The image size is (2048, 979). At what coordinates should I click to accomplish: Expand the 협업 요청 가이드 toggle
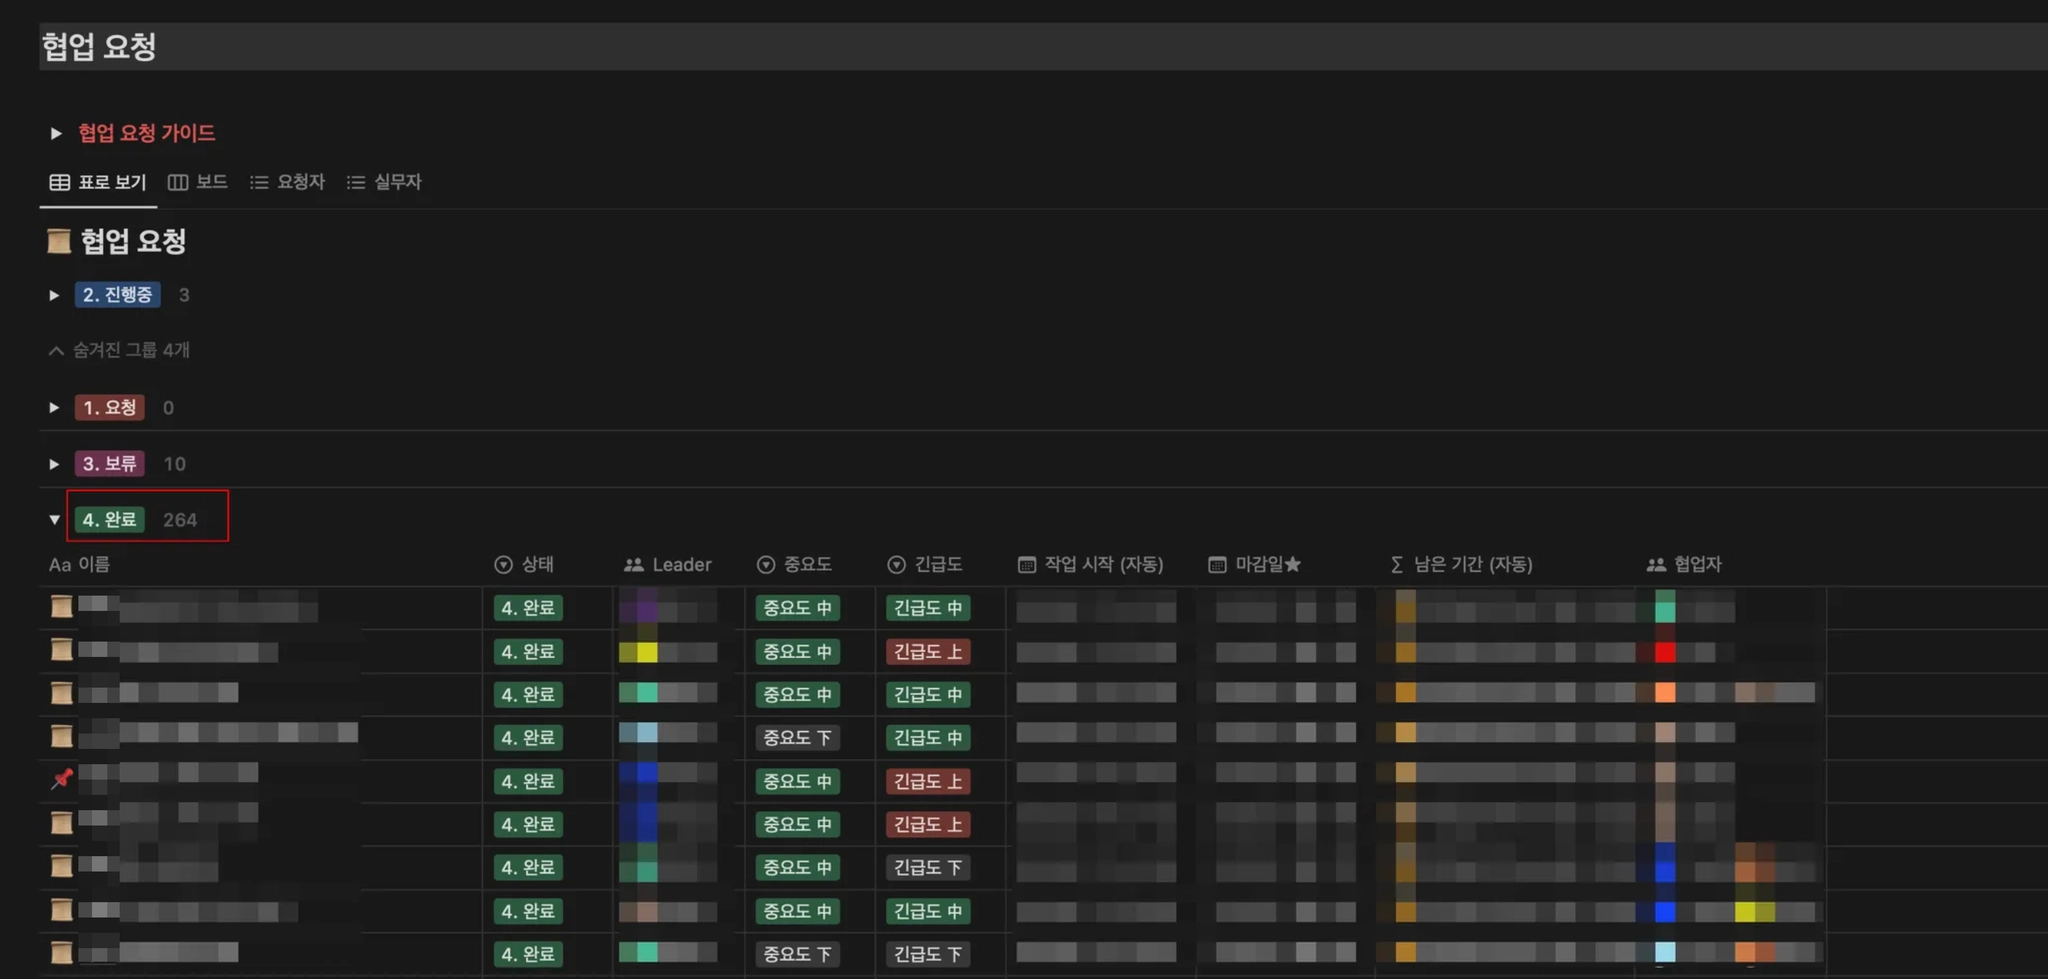coord(56,133)
